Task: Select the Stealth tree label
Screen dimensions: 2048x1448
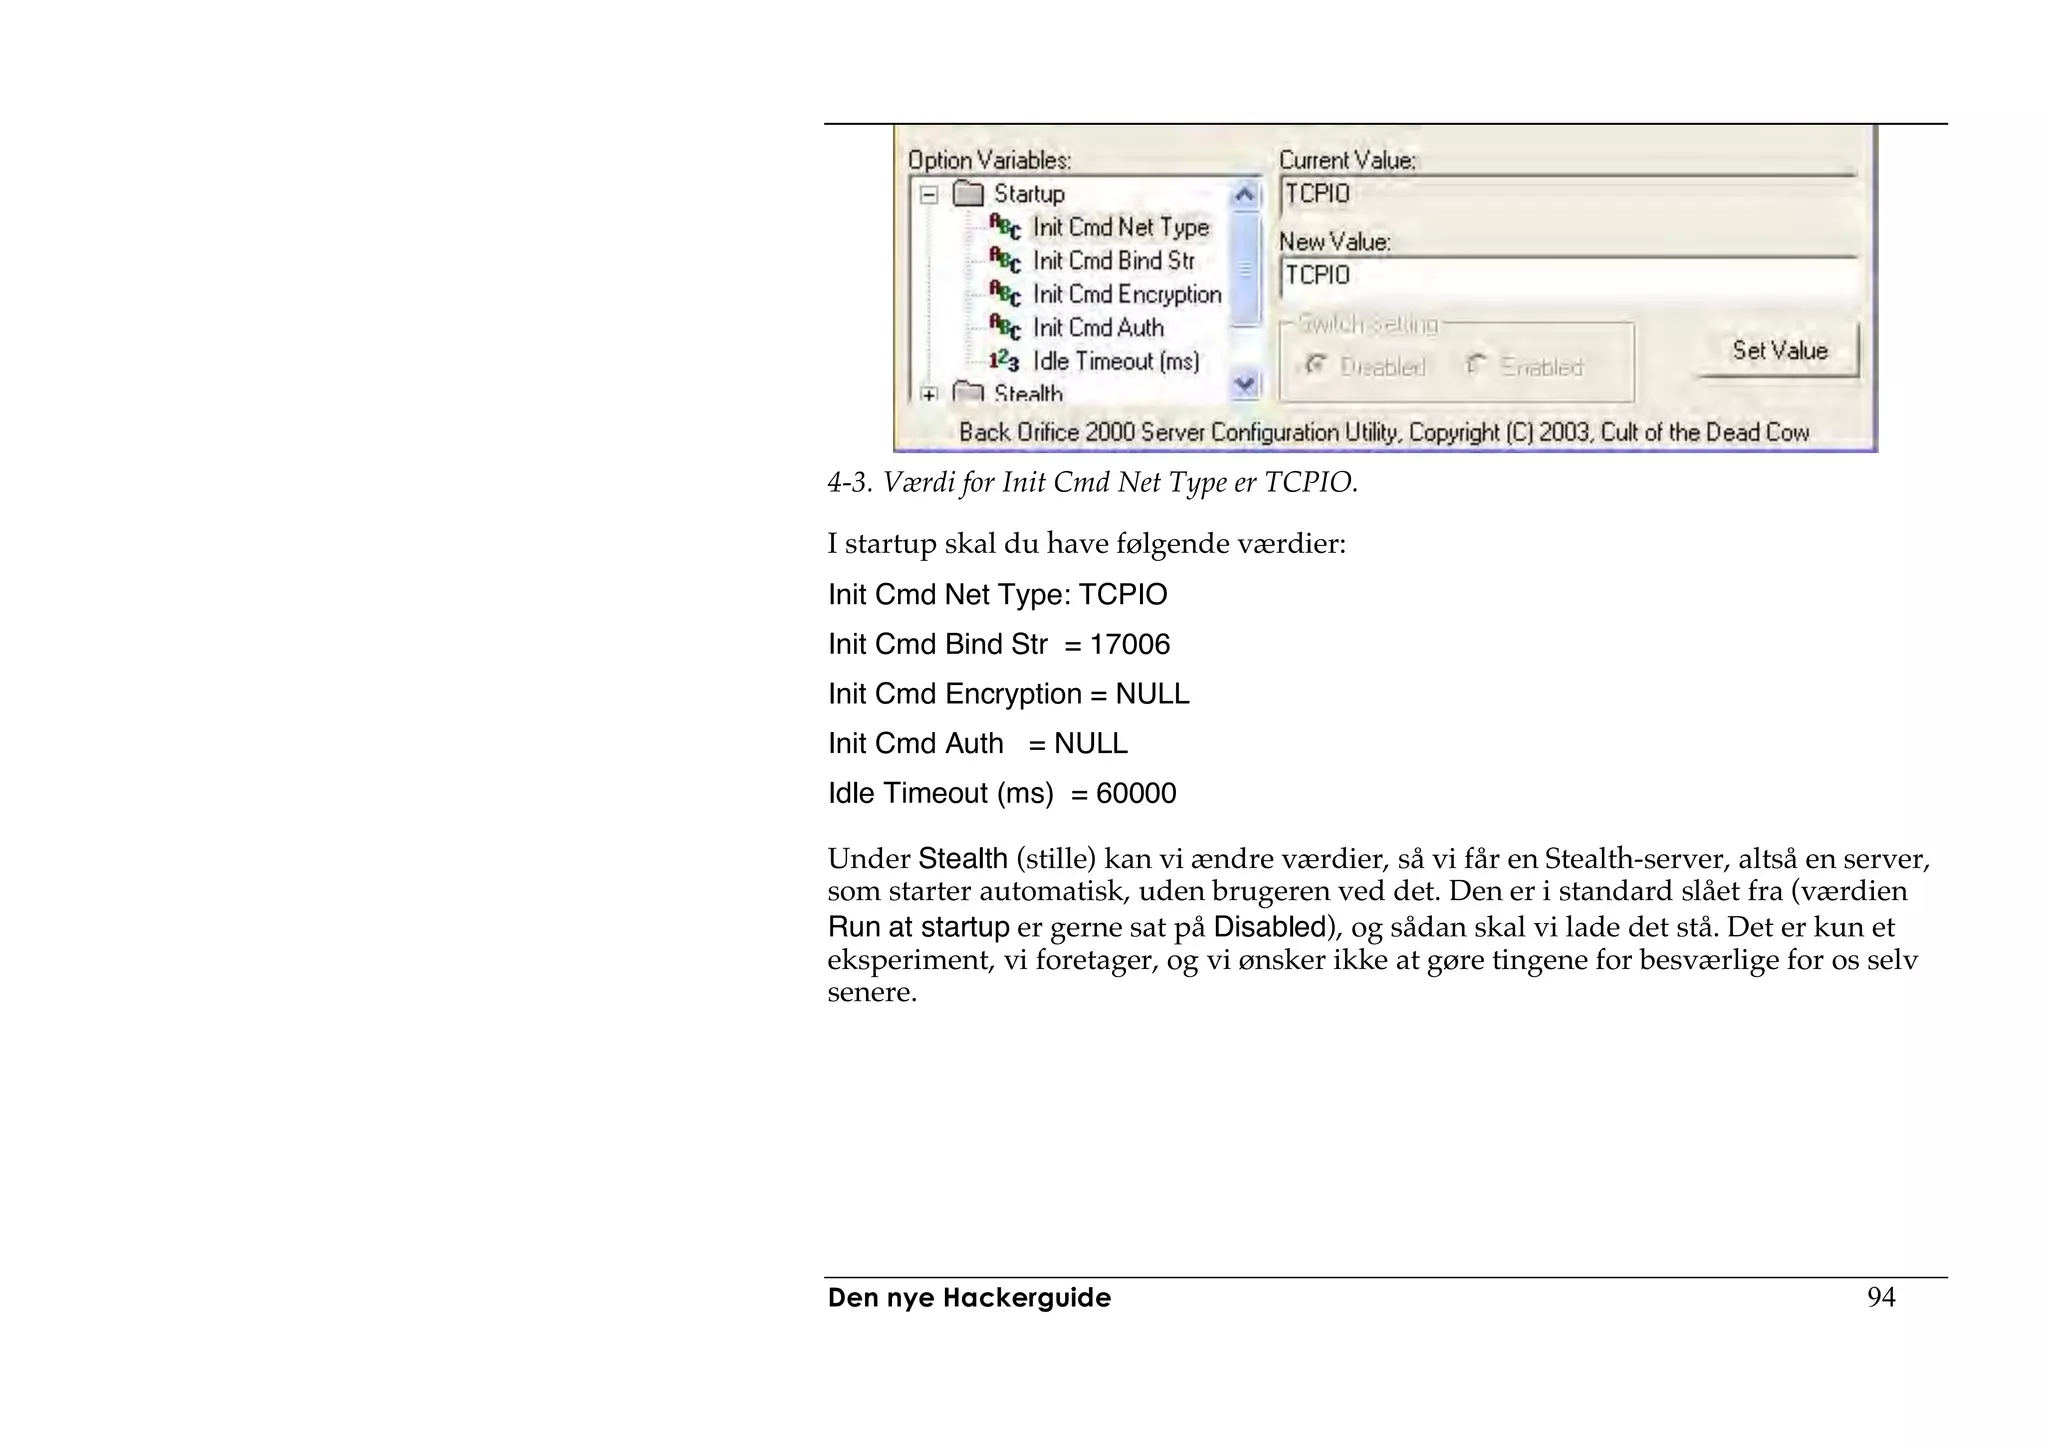Action: (1028, 393)
